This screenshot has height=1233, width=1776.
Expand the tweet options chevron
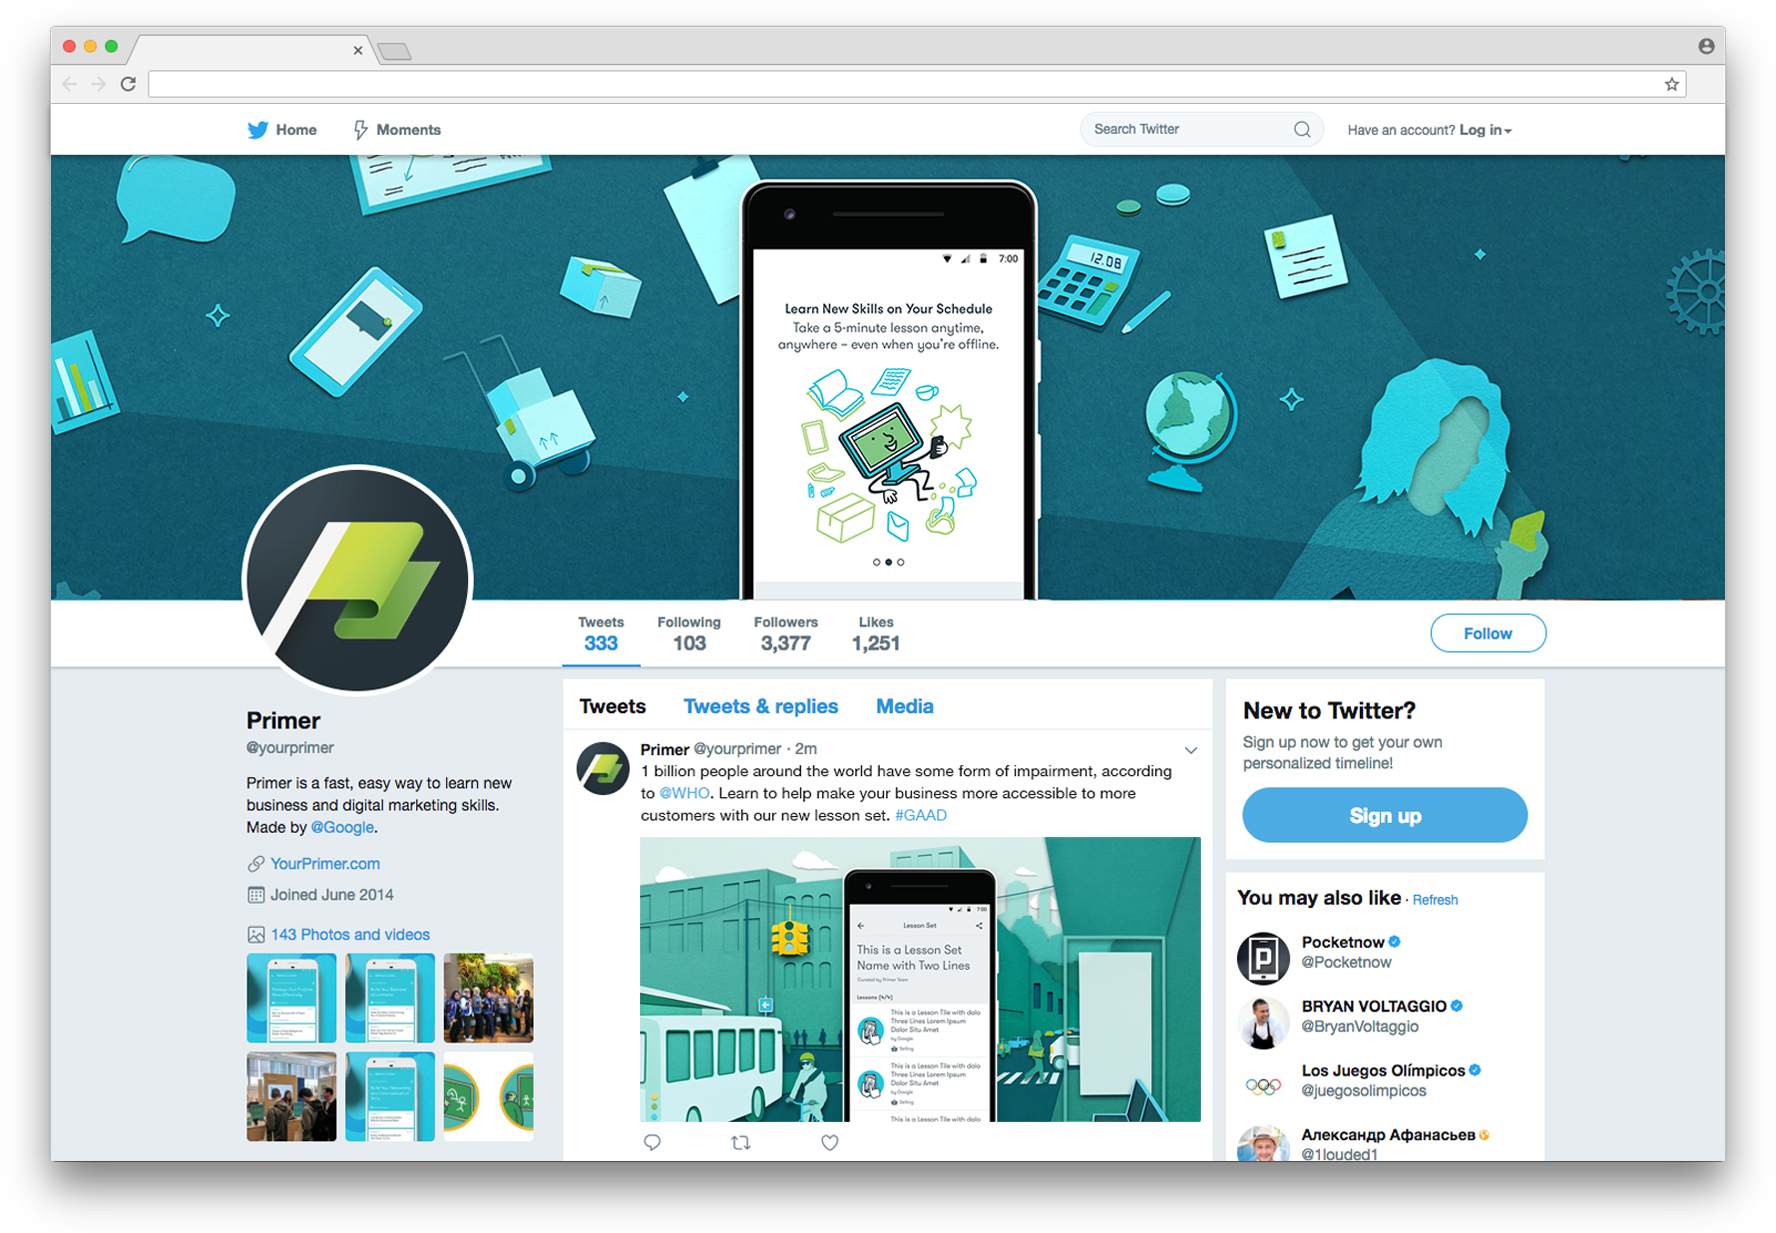click(1190, 750)
